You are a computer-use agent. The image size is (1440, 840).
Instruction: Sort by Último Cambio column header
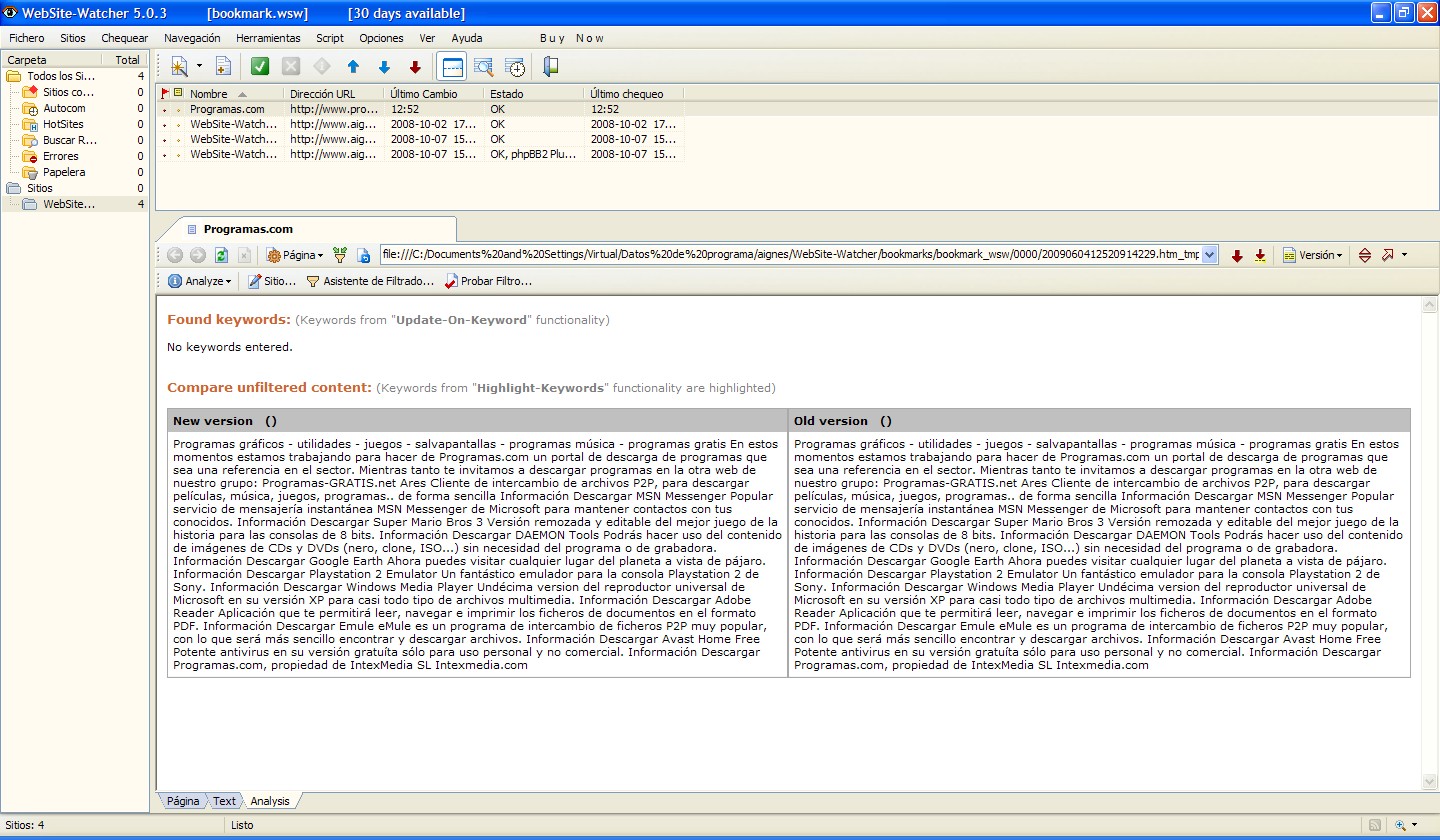[435, 94]
